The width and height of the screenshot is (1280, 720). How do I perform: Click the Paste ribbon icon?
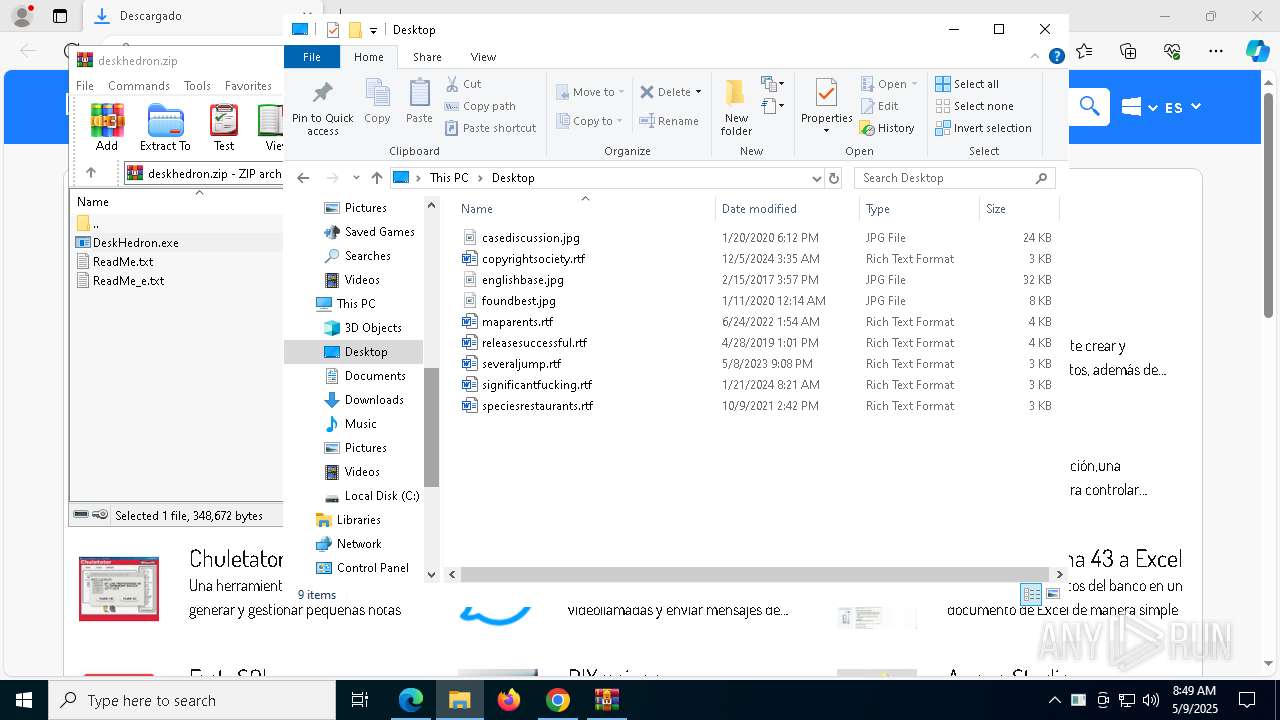coord(419,102)
